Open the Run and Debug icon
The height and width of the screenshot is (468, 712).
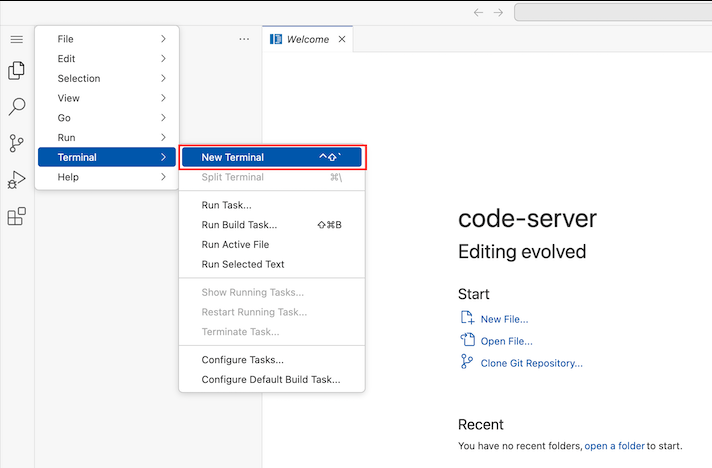click(17, 180)
